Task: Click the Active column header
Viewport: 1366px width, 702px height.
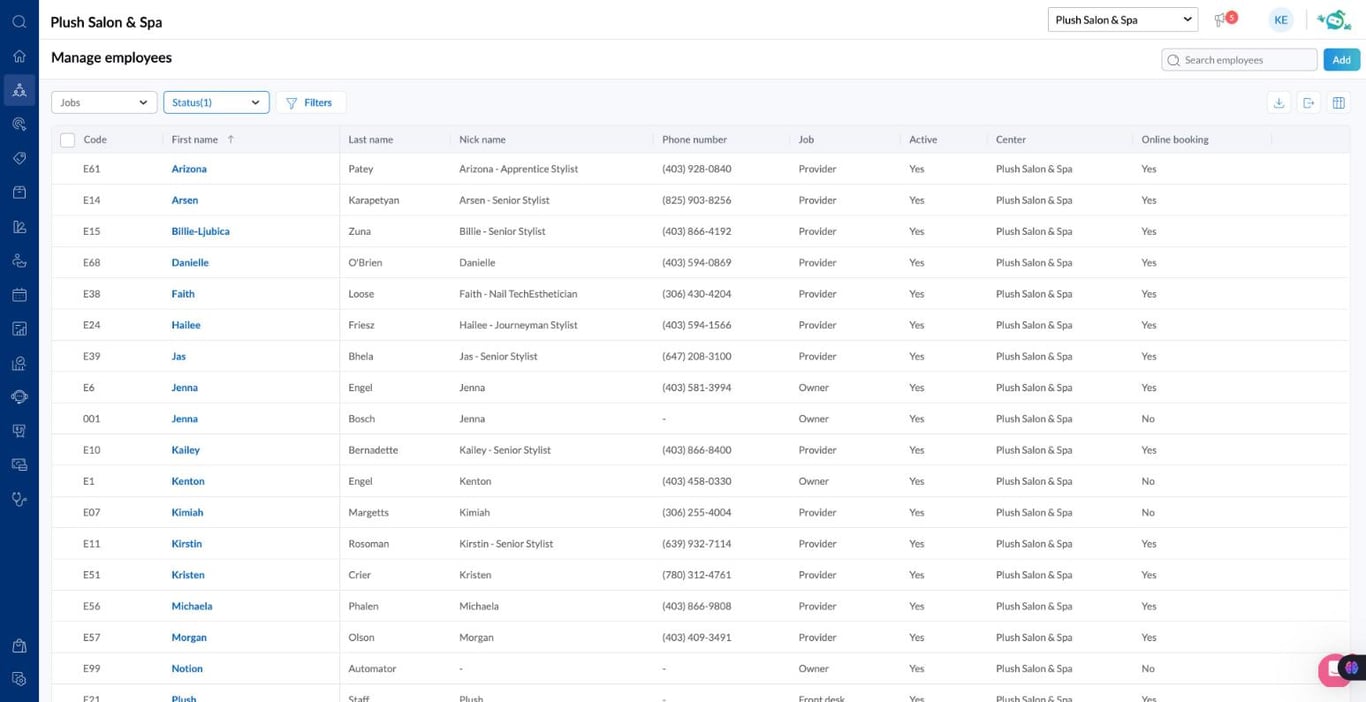Action: pos(923,140)
